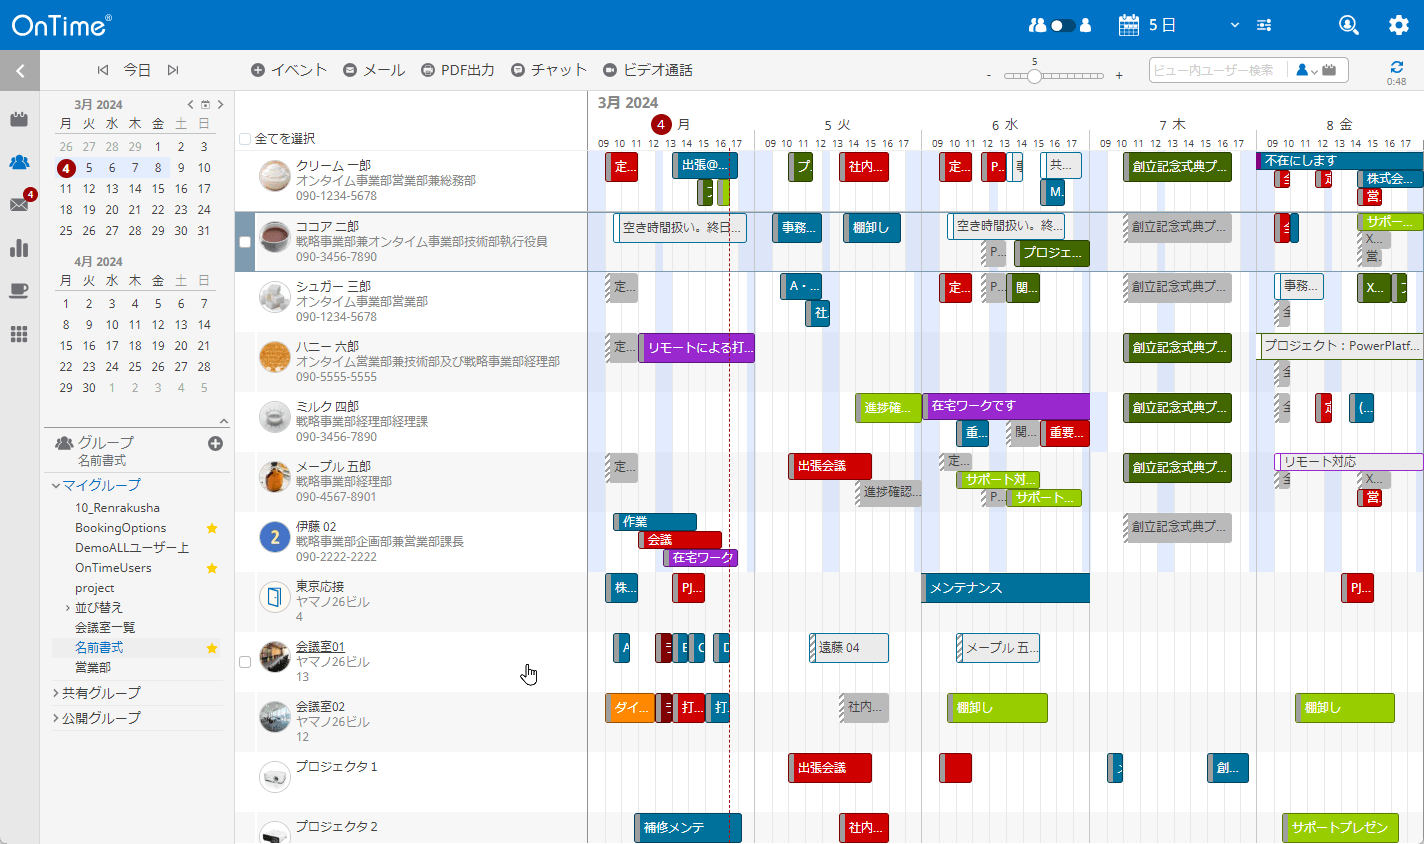1424x844 pixels.
Task: Check the 全てを選択 checkbox
Action: tap(245, 141)
